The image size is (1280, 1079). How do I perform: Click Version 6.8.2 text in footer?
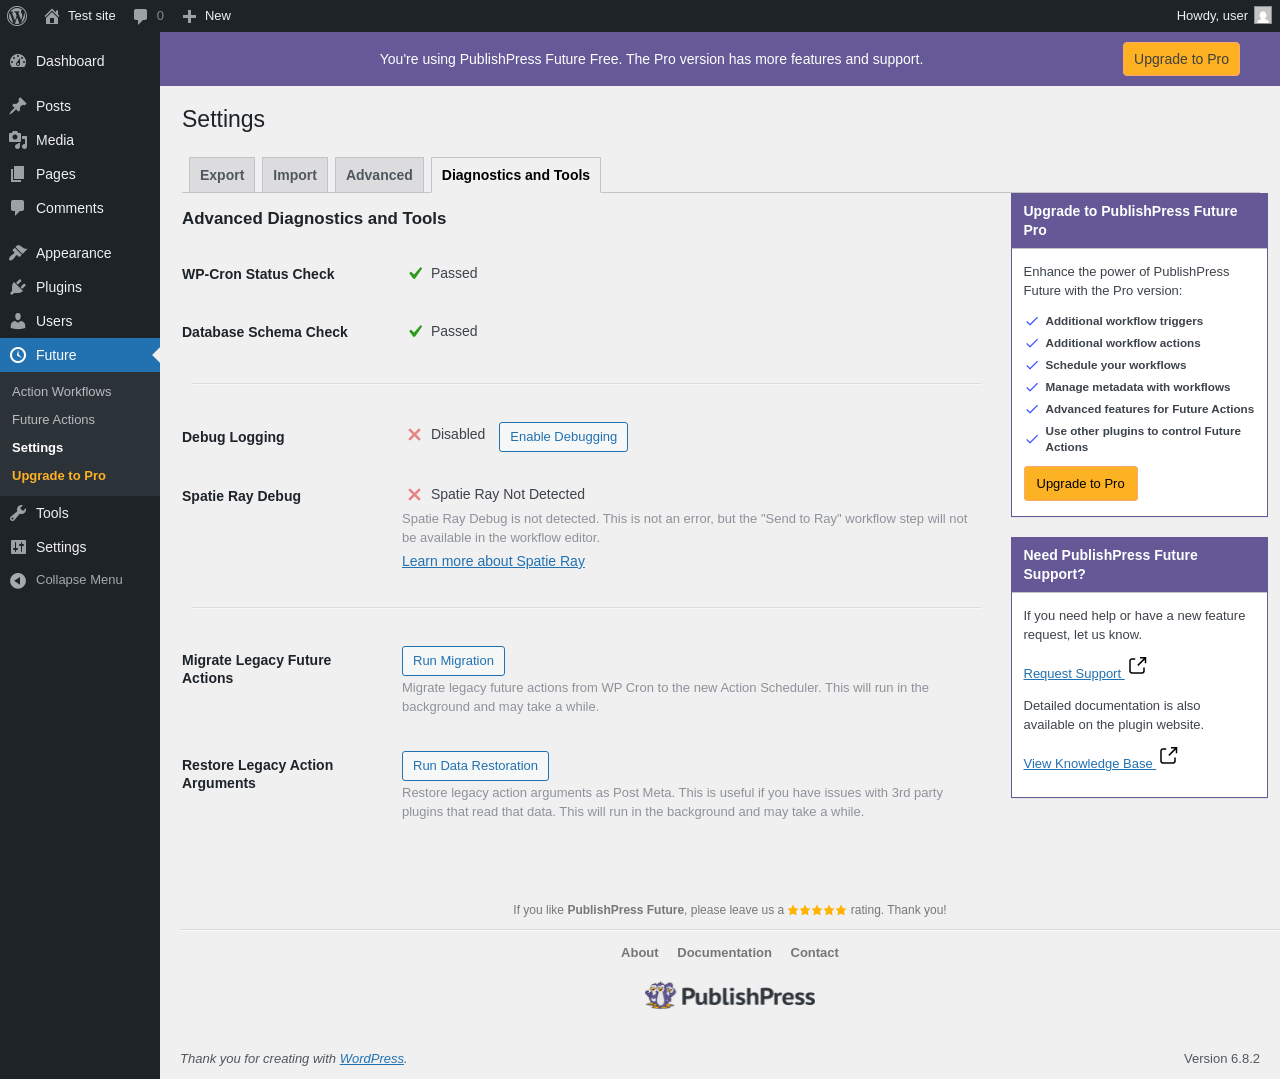coord(1222,1059)
